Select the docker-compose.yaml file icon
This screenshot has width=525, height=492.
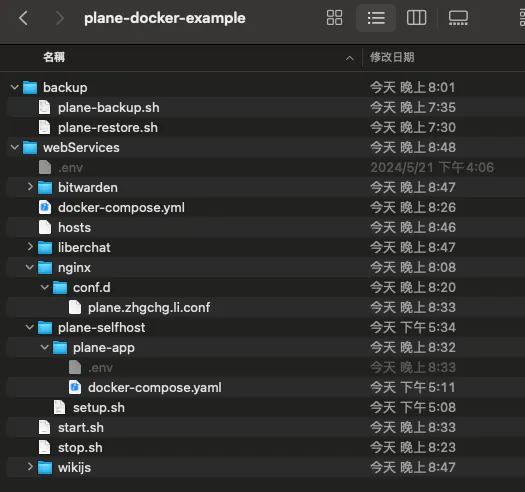(75, 388)
